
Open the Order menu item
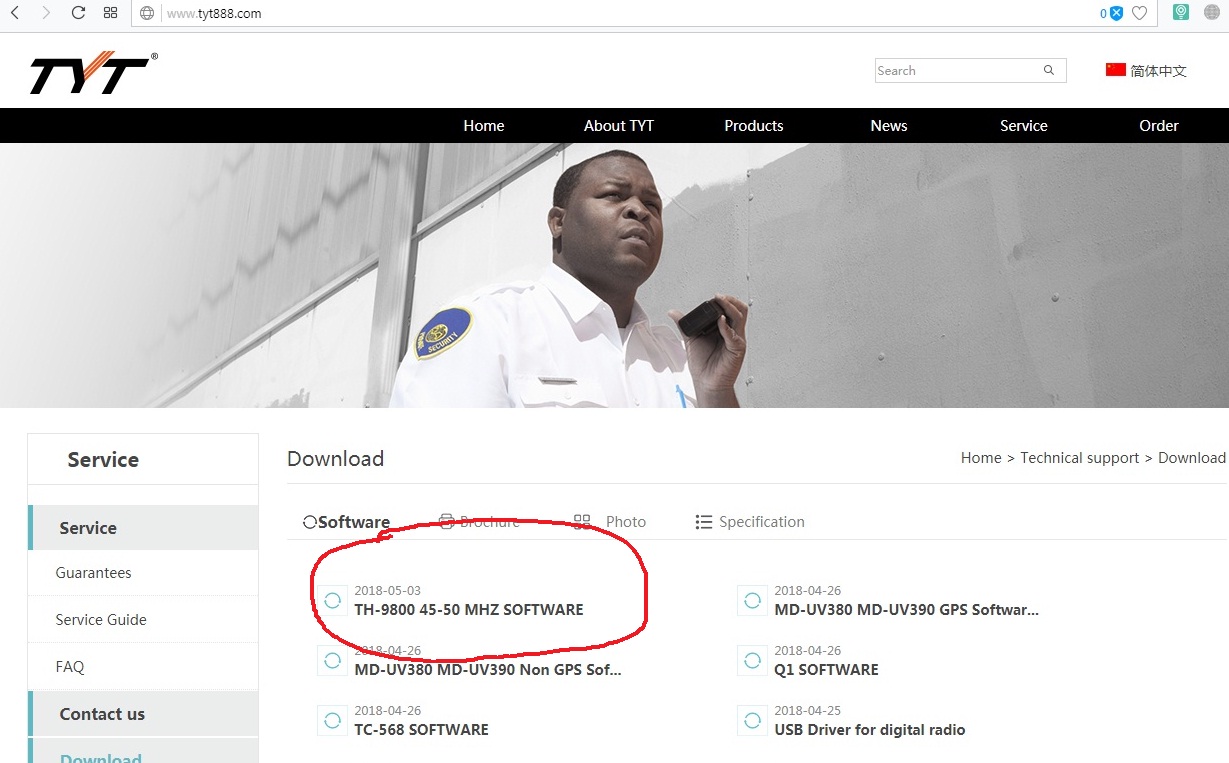[x=1159, y=126]
